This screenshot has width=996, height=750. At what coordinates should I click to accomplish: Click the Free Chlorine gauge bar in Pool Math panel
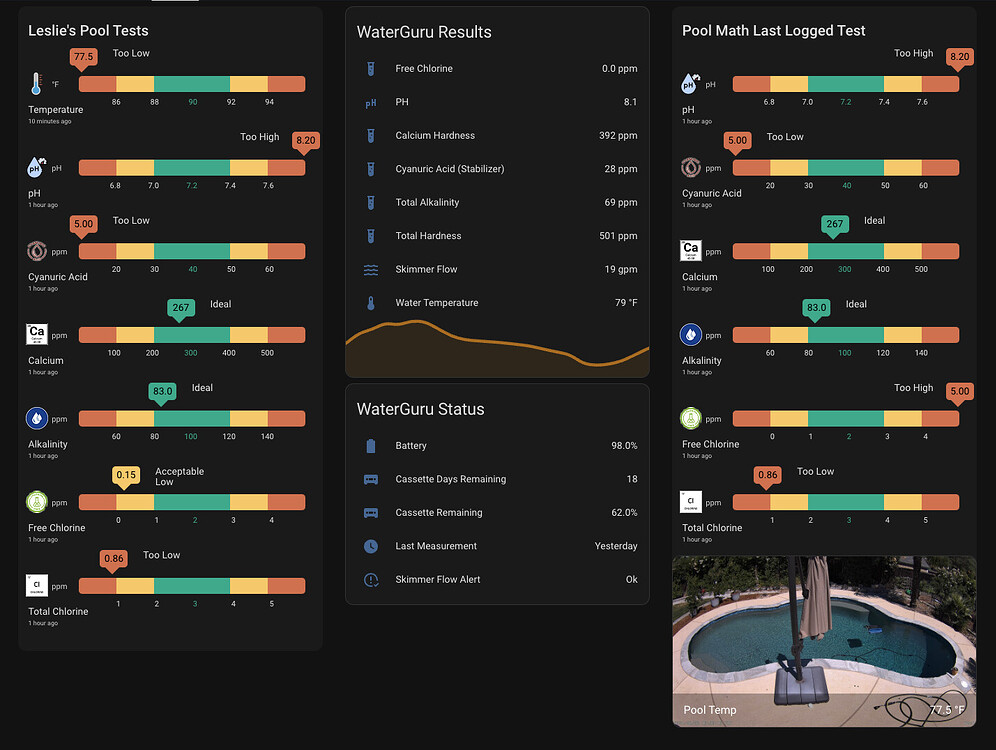845,419
